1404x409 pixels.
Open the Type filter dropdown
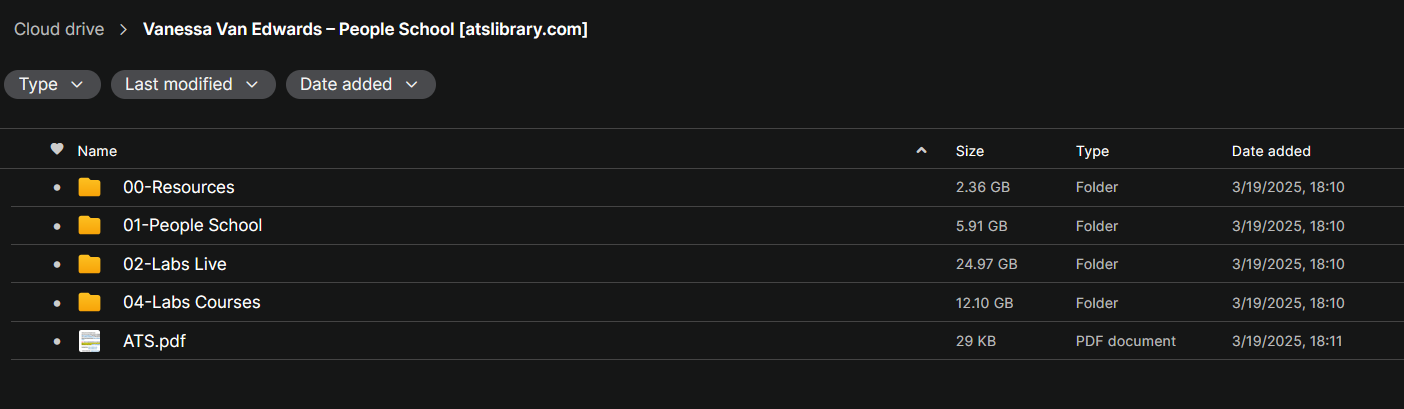(52, 85)
